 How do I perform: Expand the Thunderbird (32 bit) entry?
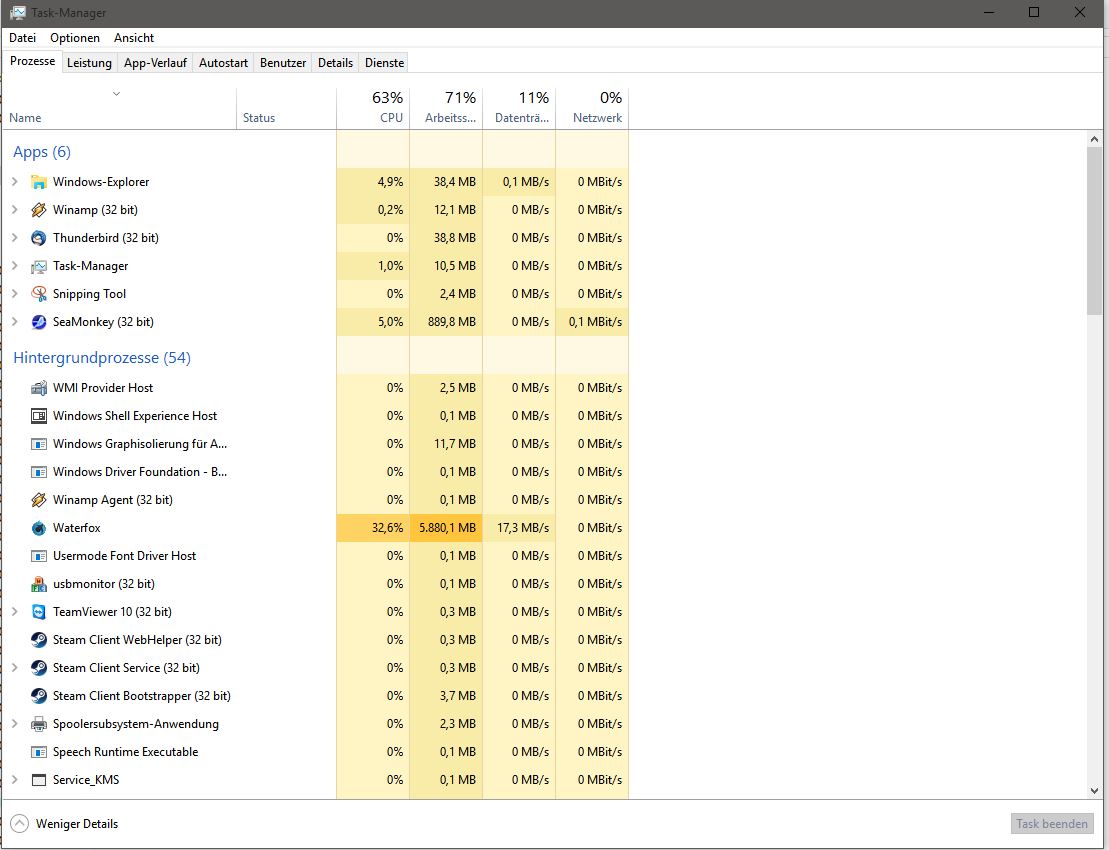coord(14,238)
